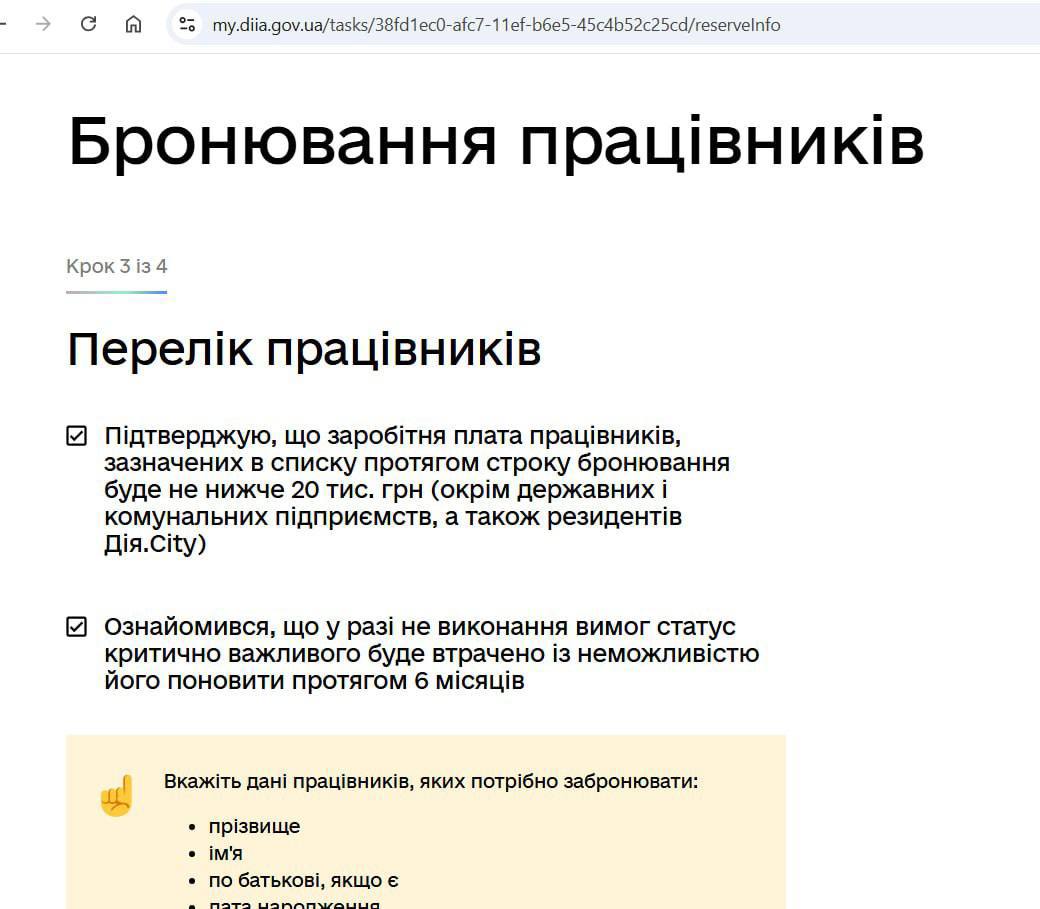Viewport: 1040px width, 909px height.
Task: Click the pointing finger emoji icon
Action: (116, 796)
